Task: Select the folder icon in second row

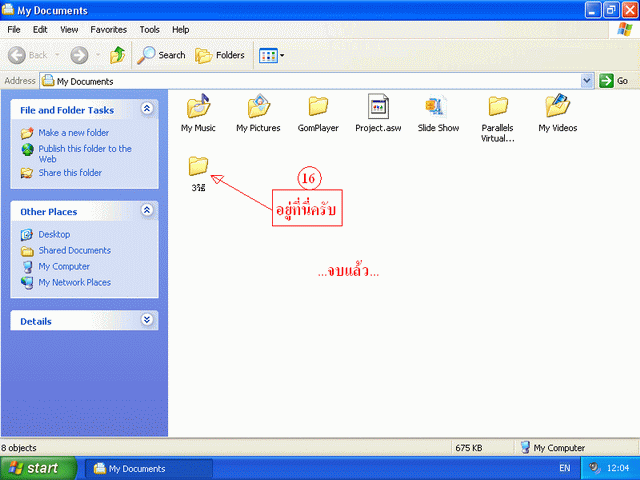Action: click(x=198, y=166)
